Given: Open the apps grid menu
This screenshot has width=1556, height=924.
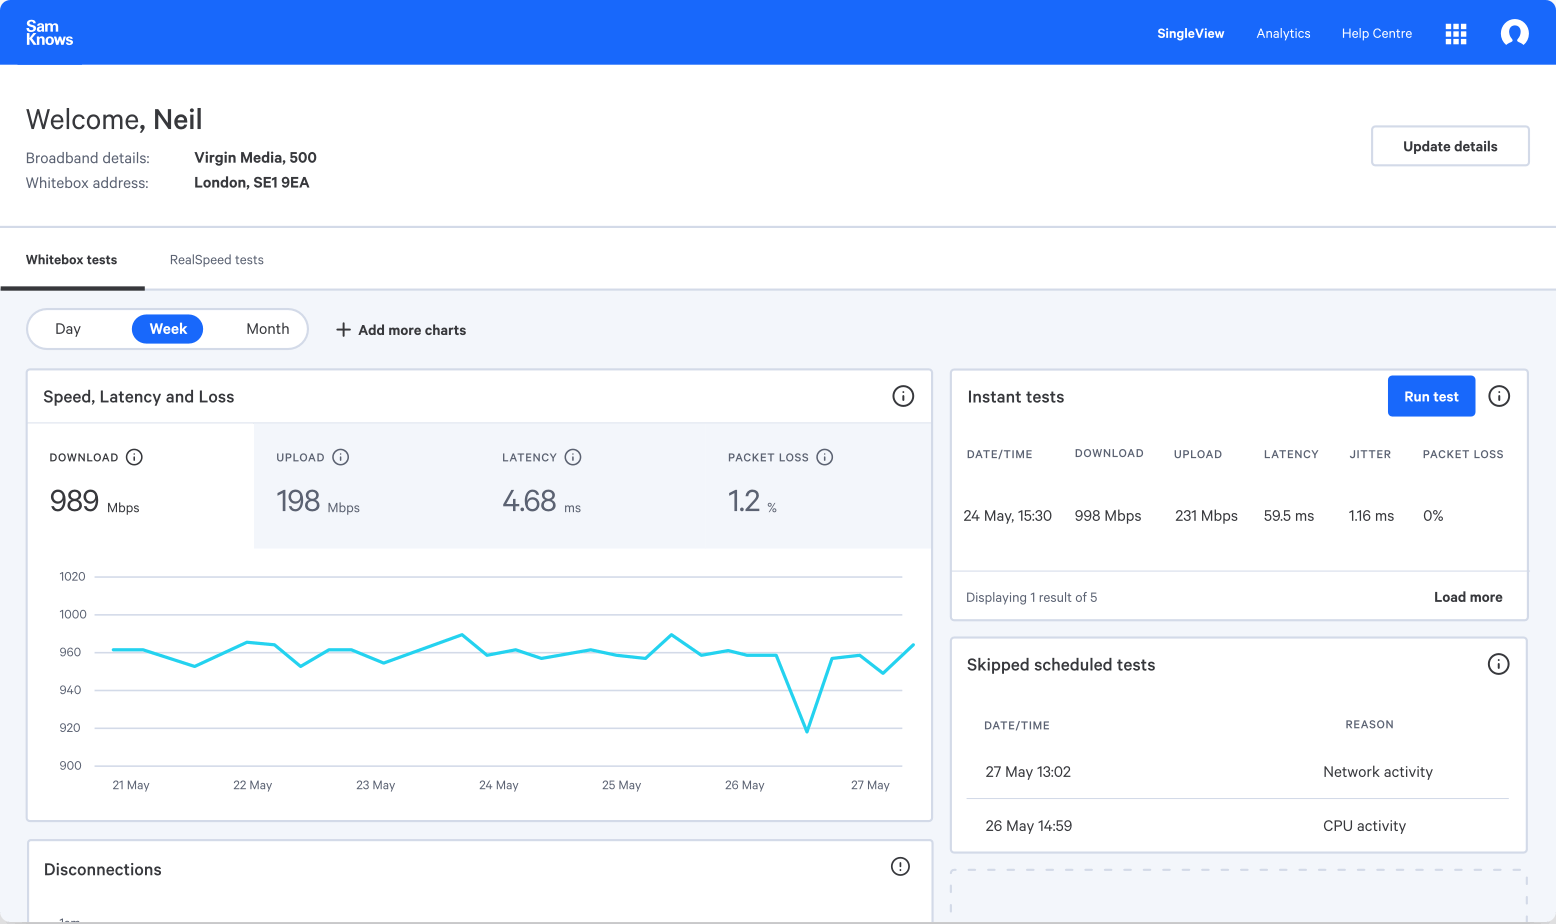Looking at the screenshot, I should point(1456,34).
